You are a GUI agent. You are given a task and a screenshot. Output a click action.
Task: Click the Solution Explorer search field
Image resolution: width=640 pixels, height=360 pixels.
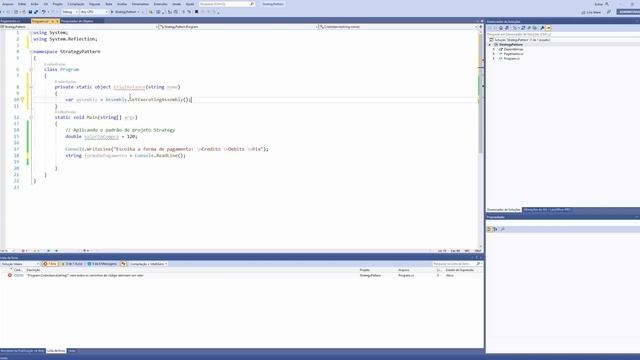point(562,34)
